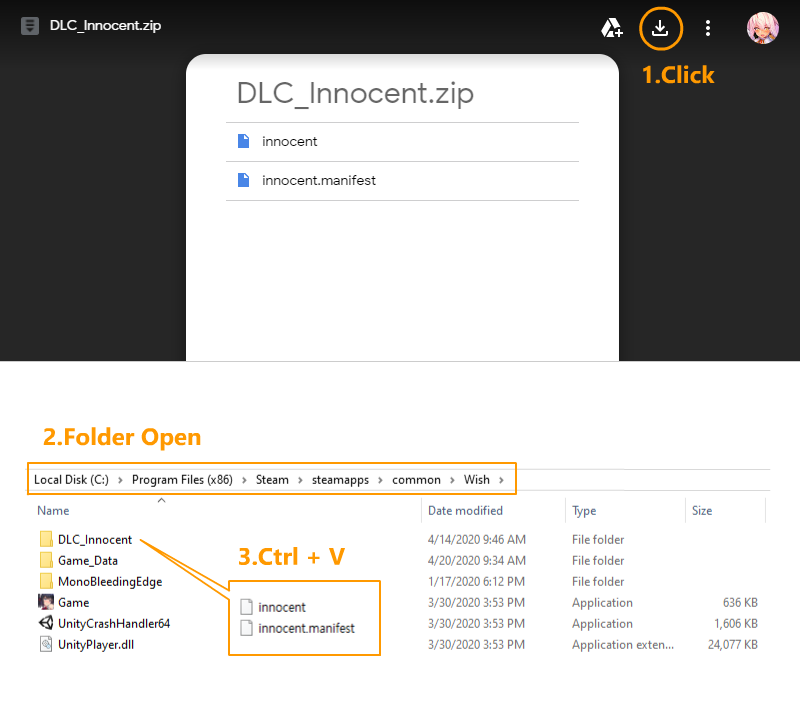
Task: Click the 'Application exten...' type cell
Action: click(622, 645)
